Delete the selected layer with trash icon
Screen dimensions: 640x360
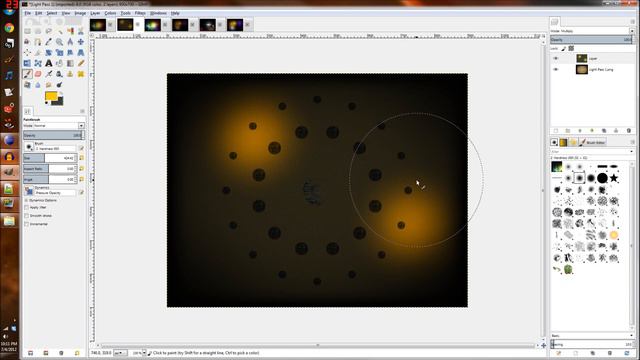coord(629,131)
